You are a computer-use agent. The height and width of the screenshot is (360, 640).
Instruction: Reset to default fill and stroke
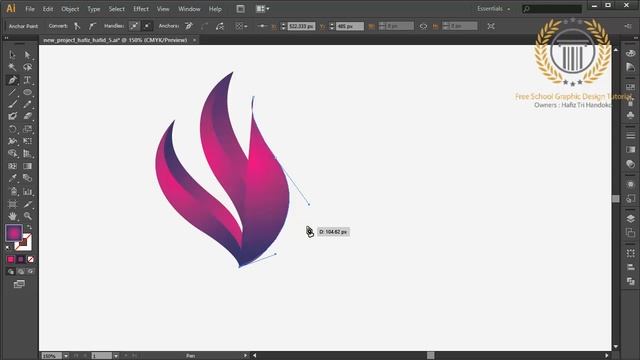click(x=8, y=248)
